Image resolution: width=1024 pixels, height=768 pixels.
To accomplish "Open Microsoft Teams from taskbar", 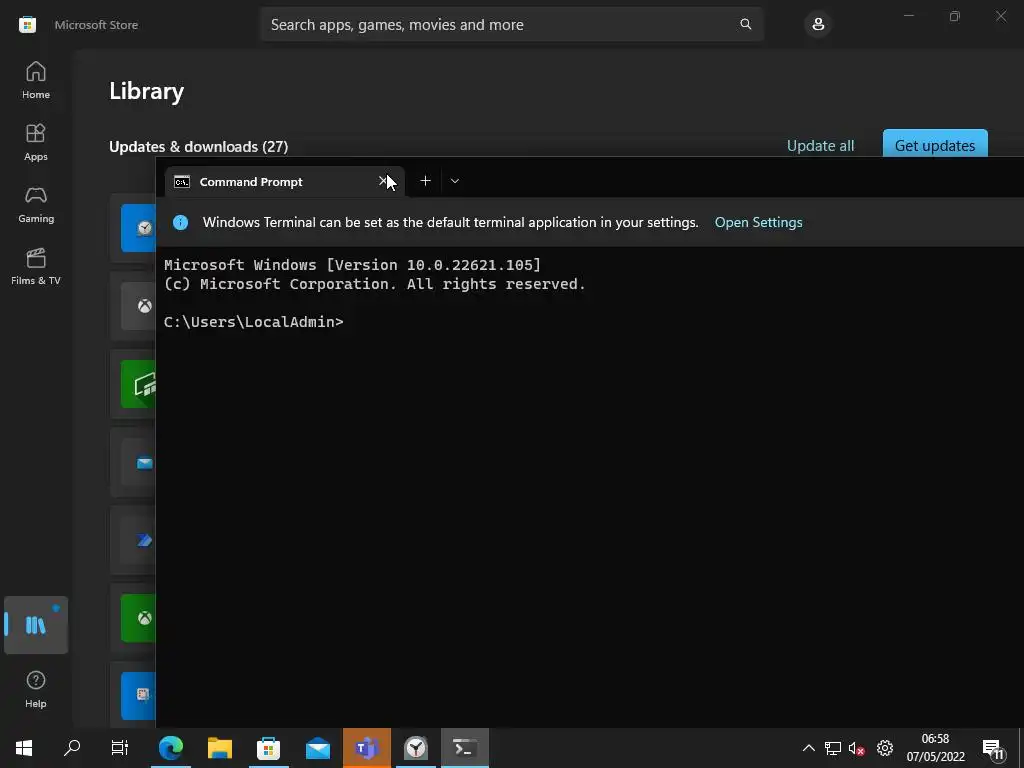I will (367, 748).
